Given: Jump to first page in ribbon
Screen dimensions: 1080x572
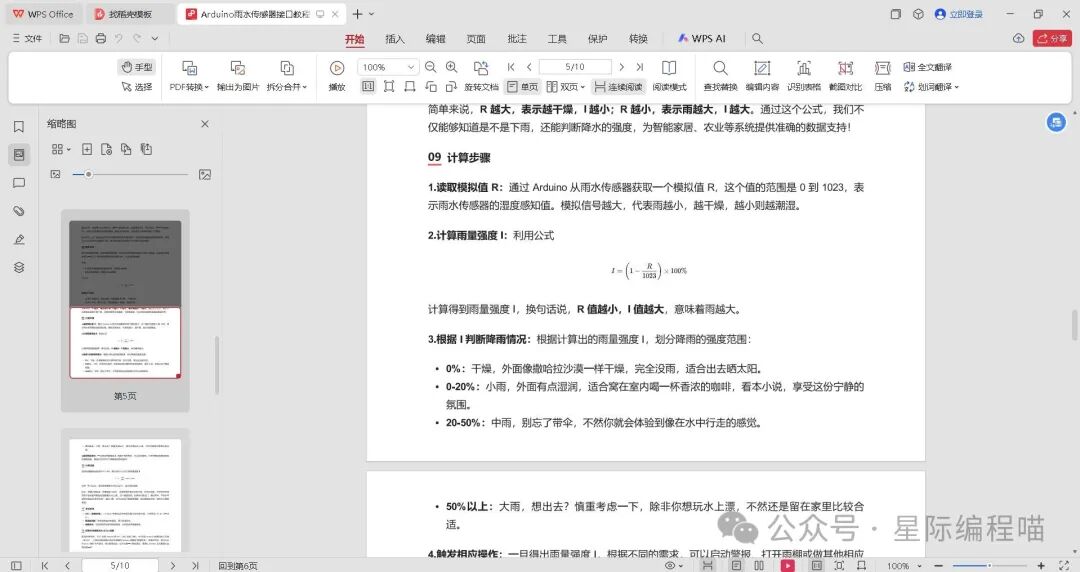Looking at the screenshot, I should tap(510, 67).
